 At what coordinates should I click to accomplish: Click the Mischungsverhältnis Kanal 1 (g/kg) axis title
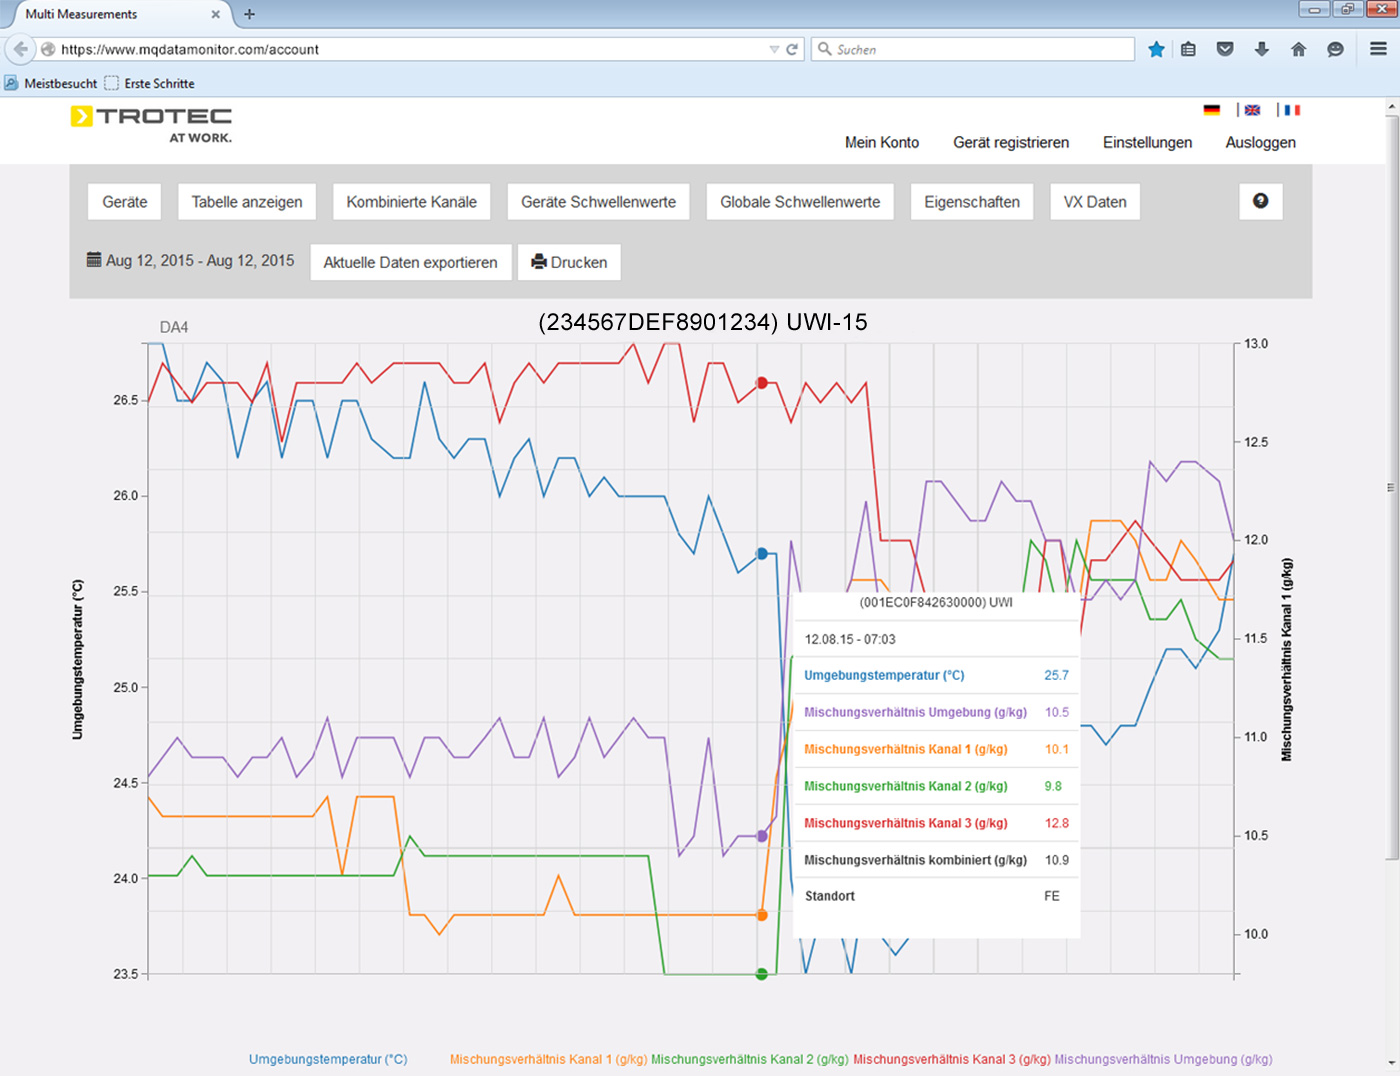click(1287, 660)
